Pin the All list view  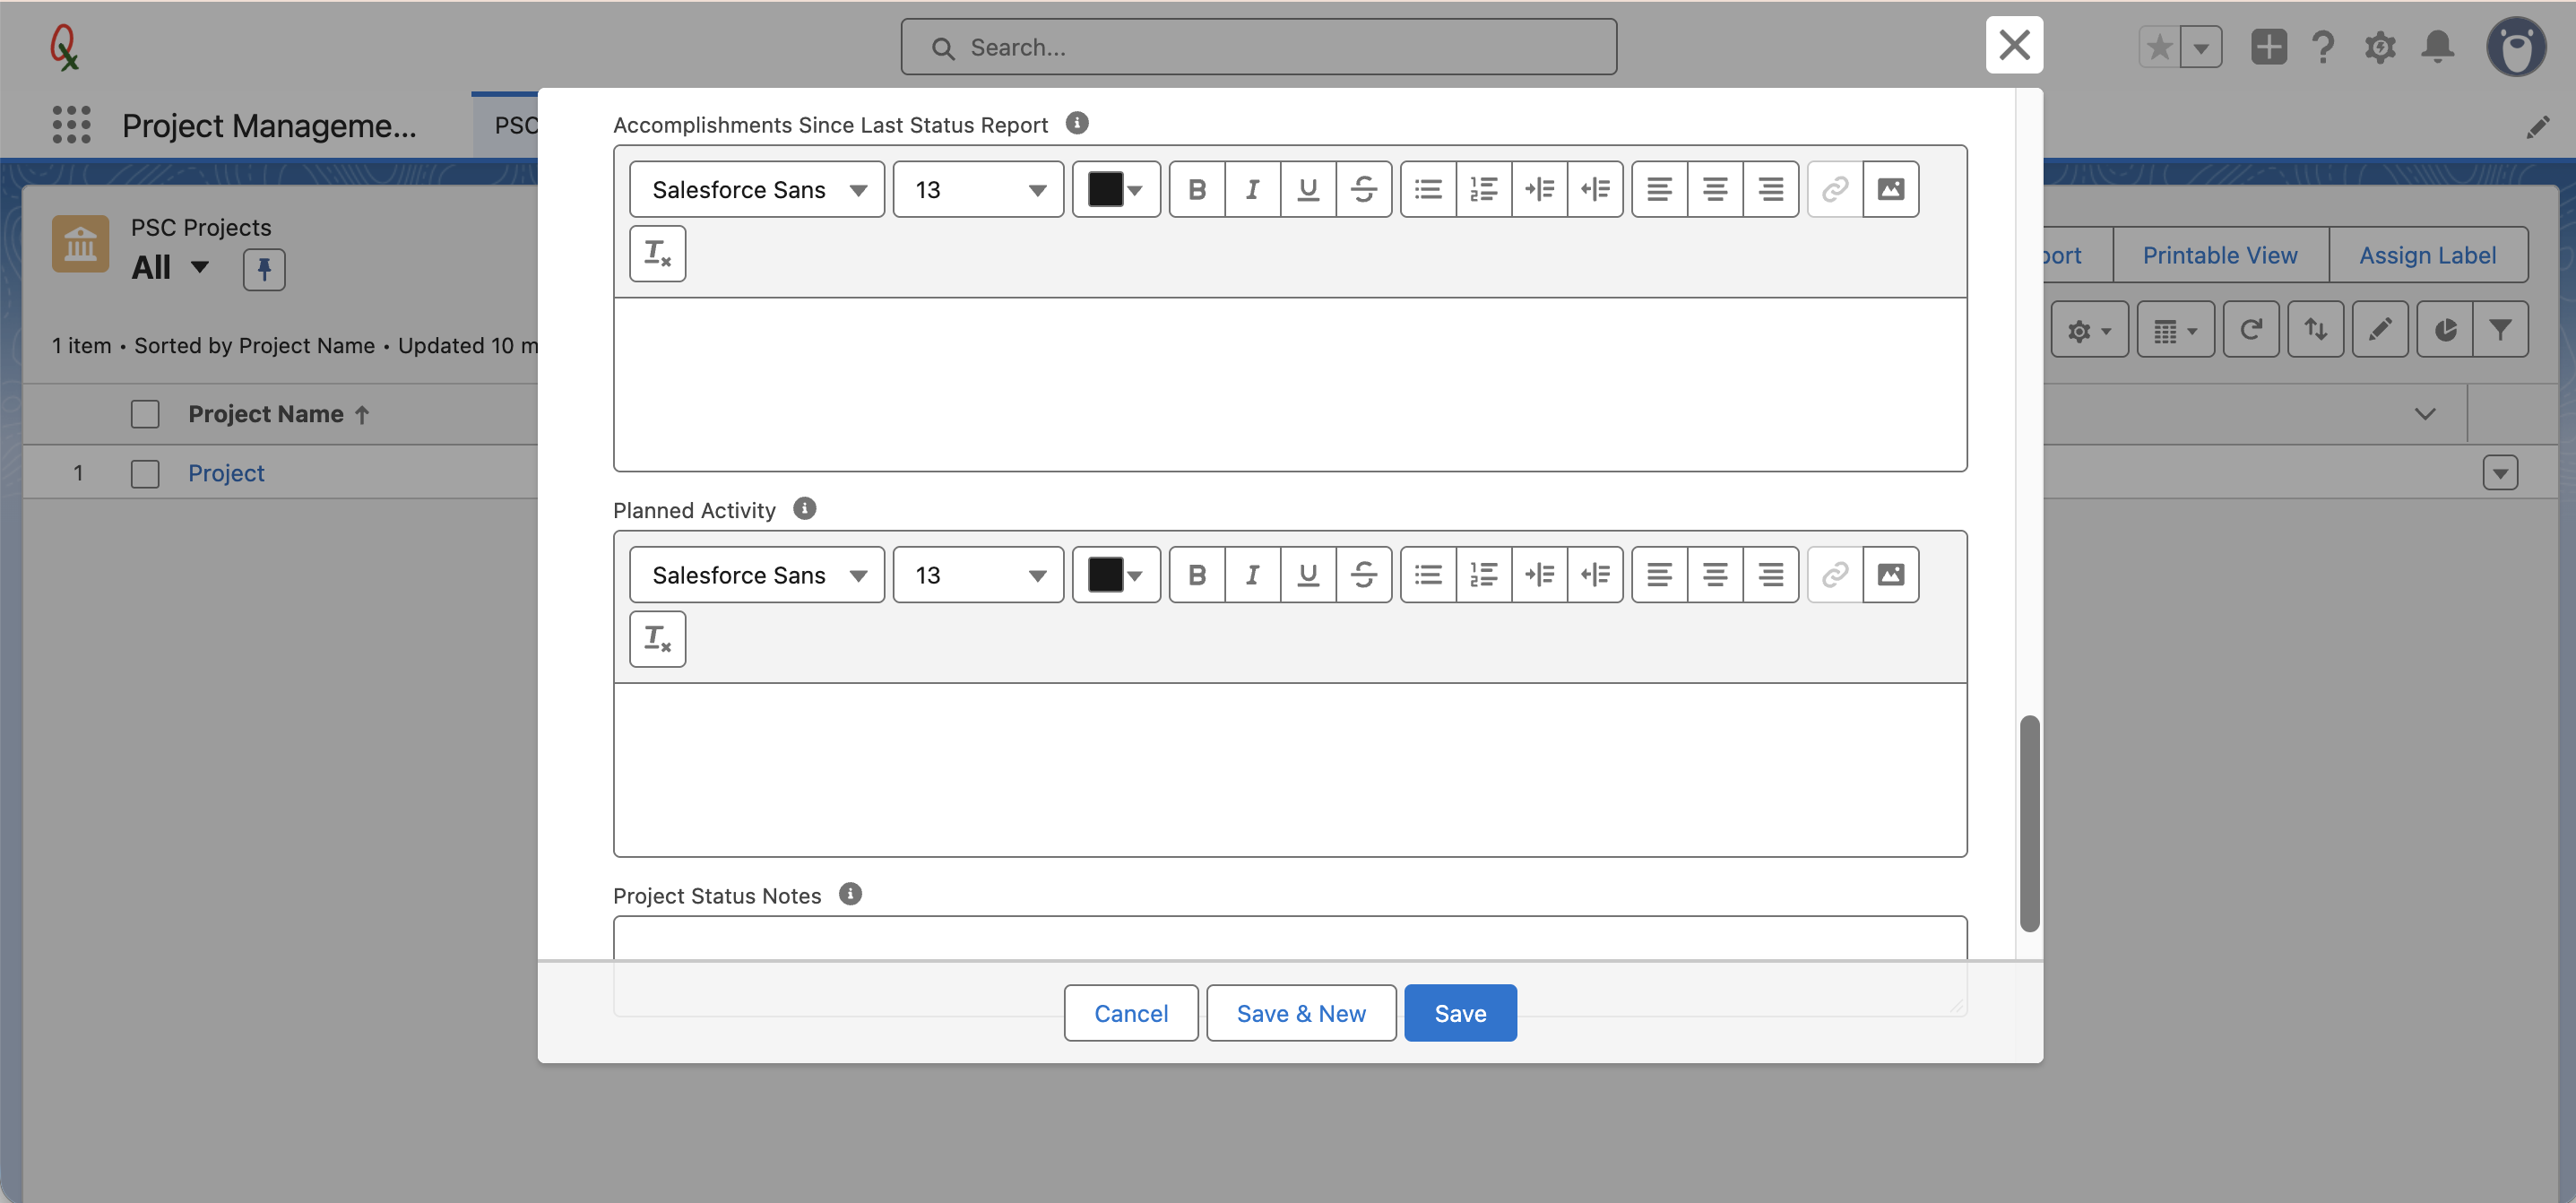coord(264,269)
